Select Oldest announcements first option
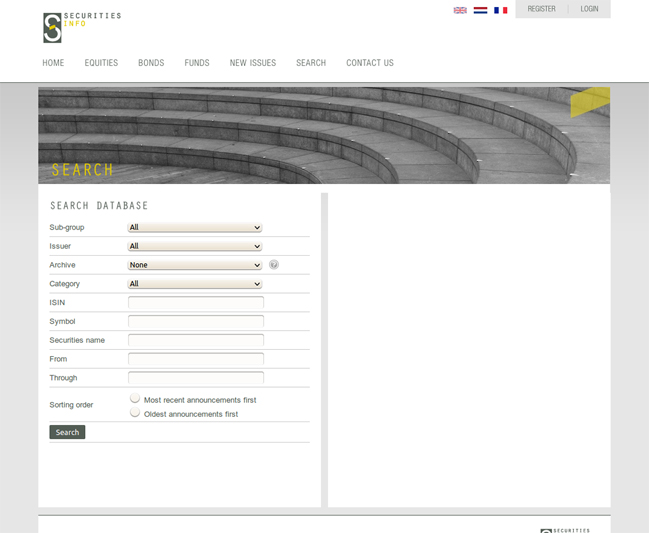This screenshot has height=533, width=649. pyautogui.click(x=135, y=412)
